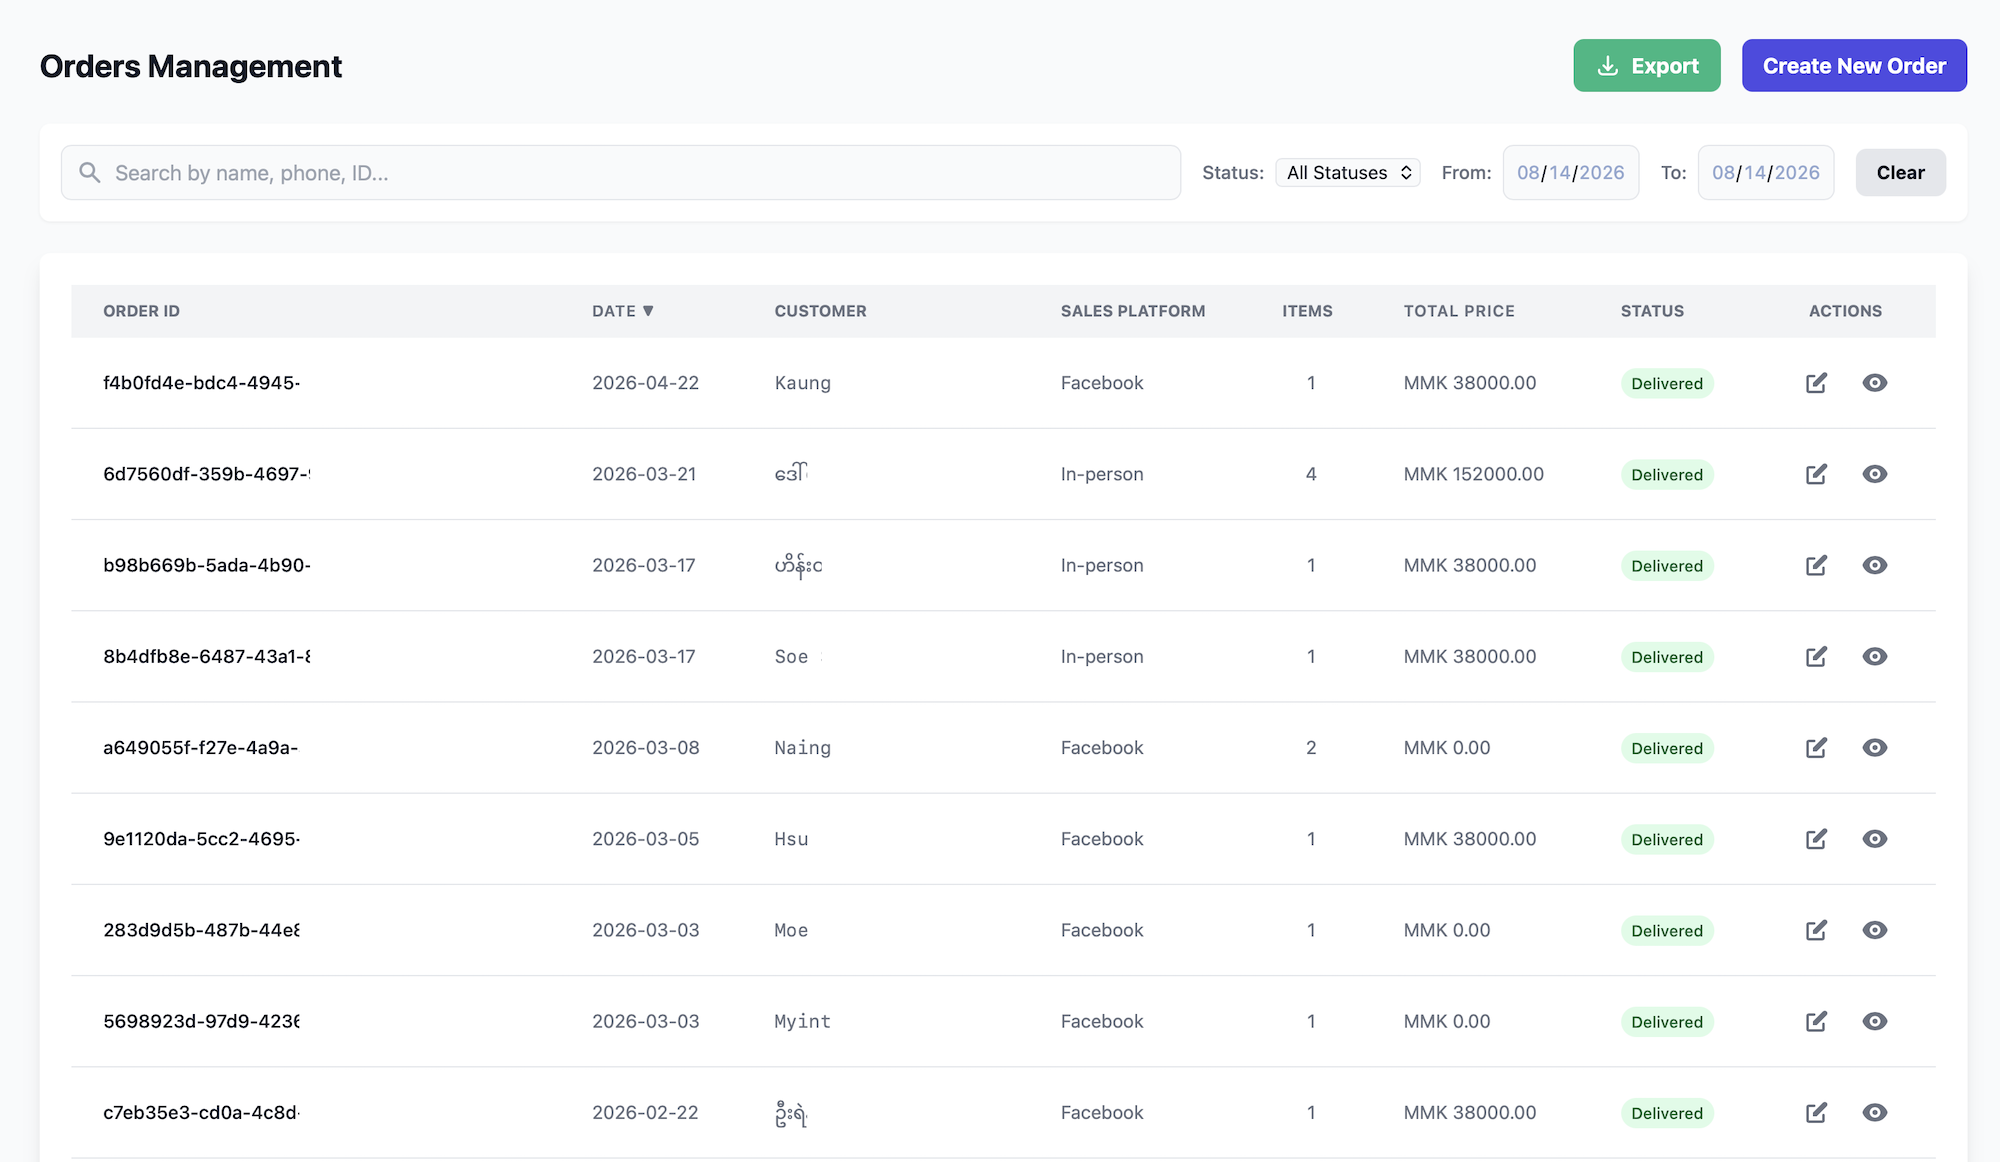View details of the Kaung order
The width and height of the screenshot is (2000, 1162).
1875,383
